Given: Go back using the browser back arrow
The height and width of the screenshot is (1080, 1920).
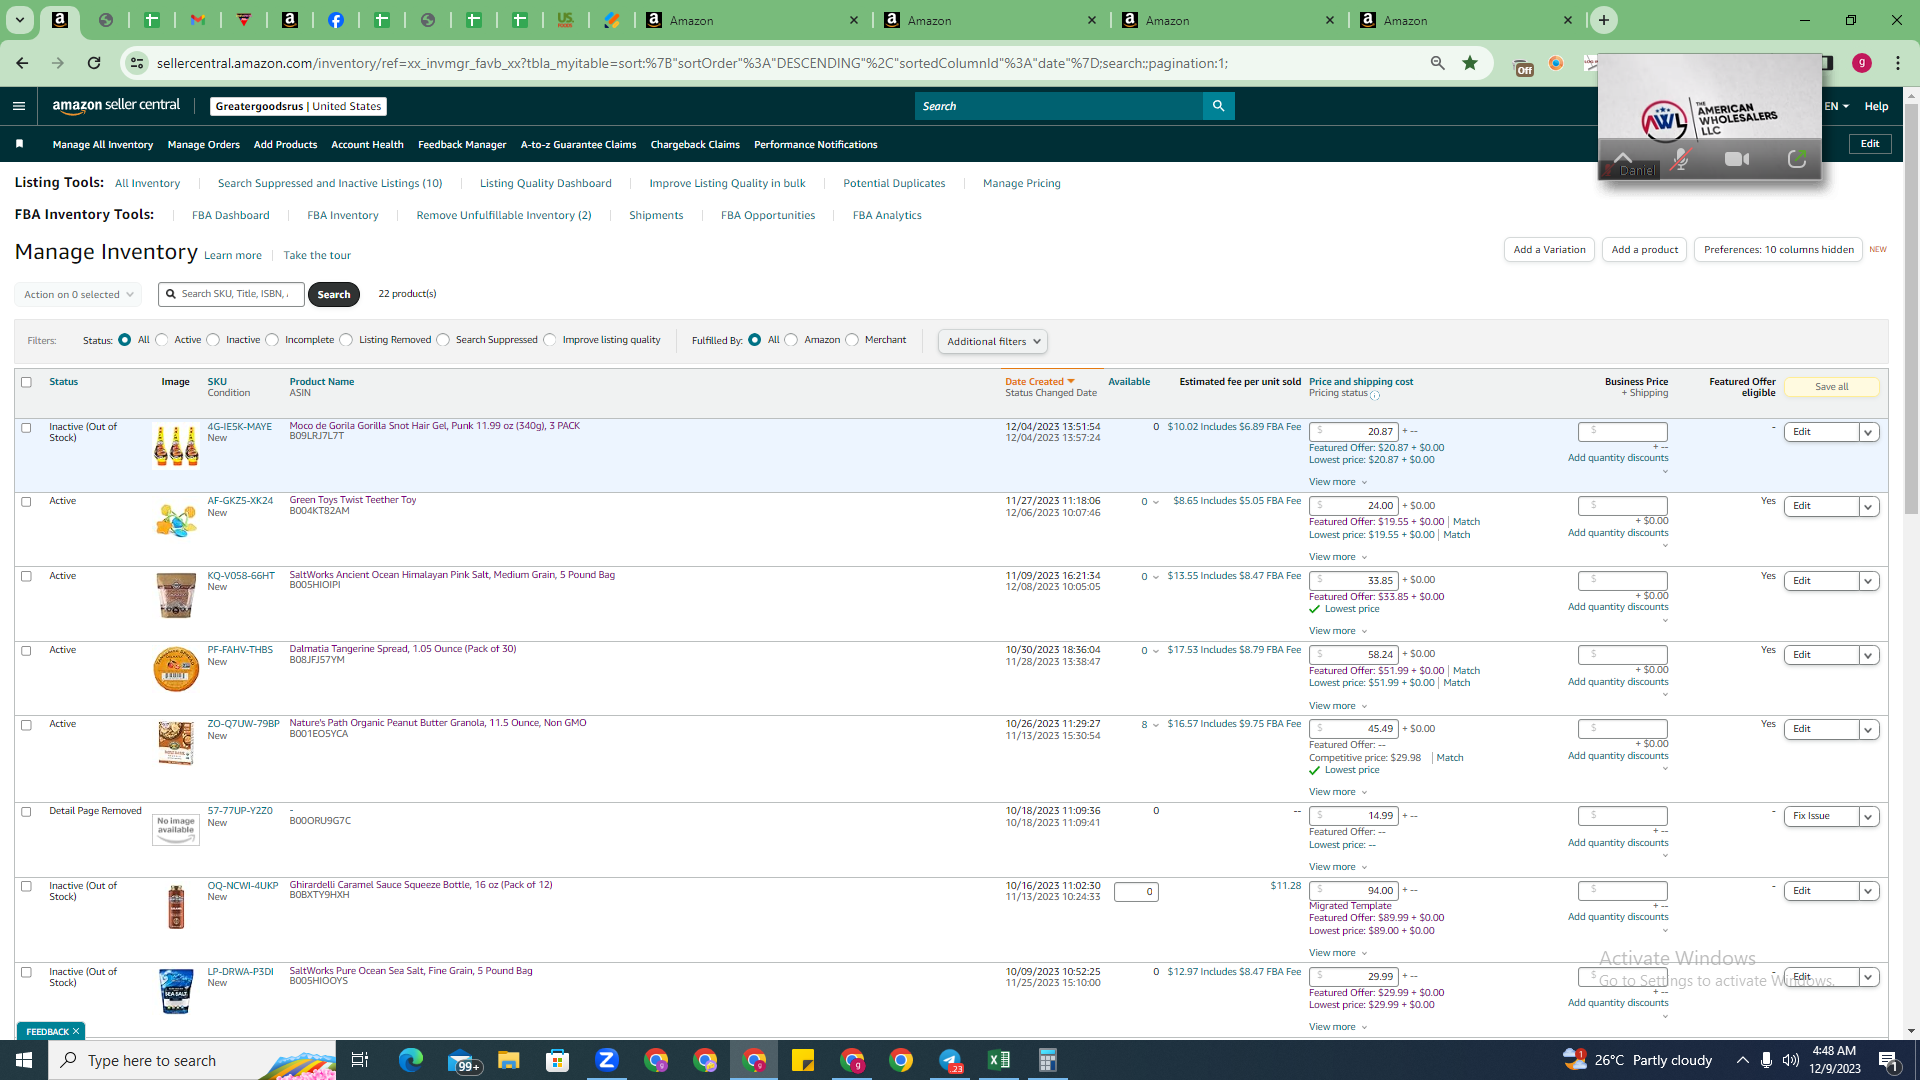Looking at the screenshot, I should click(x=22, y=63).
